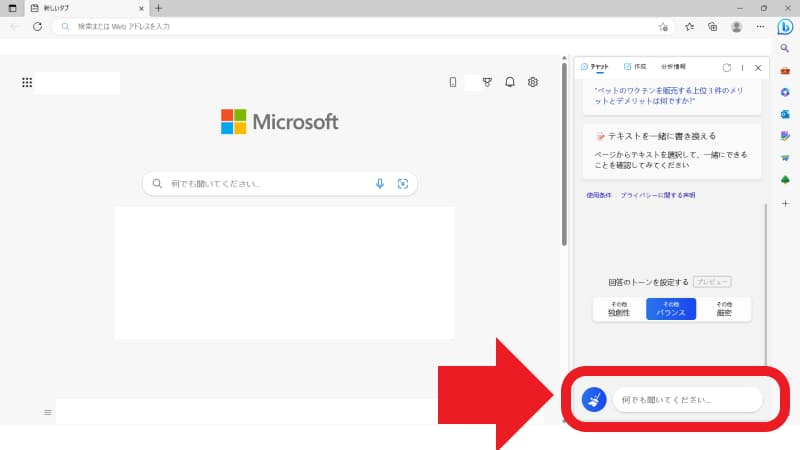
Task: Add this page to favorites
Action: click(663, 27)
